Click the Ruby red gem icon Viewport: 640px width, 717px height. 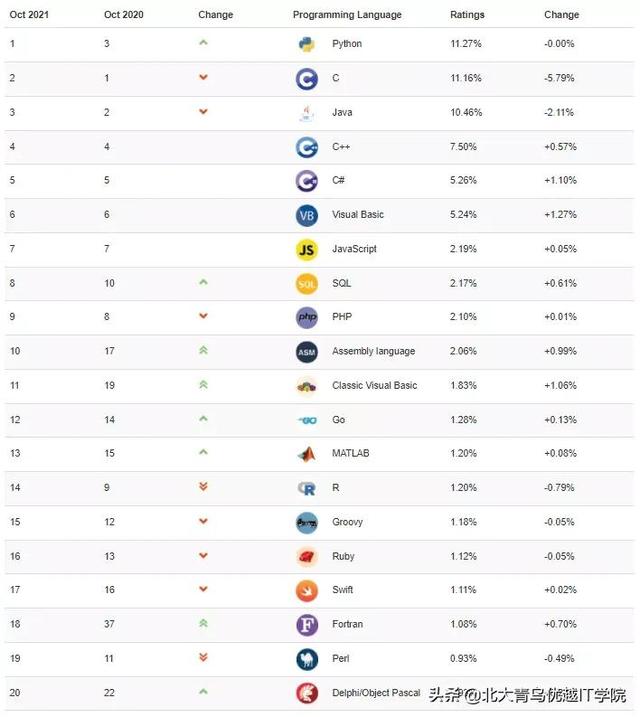pos(307,557)
